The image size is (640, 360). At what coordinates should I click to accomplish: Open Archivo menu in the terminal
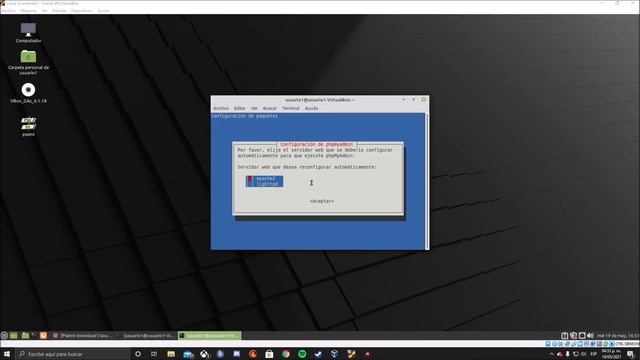pyautogui.click(x=221, y=109)
